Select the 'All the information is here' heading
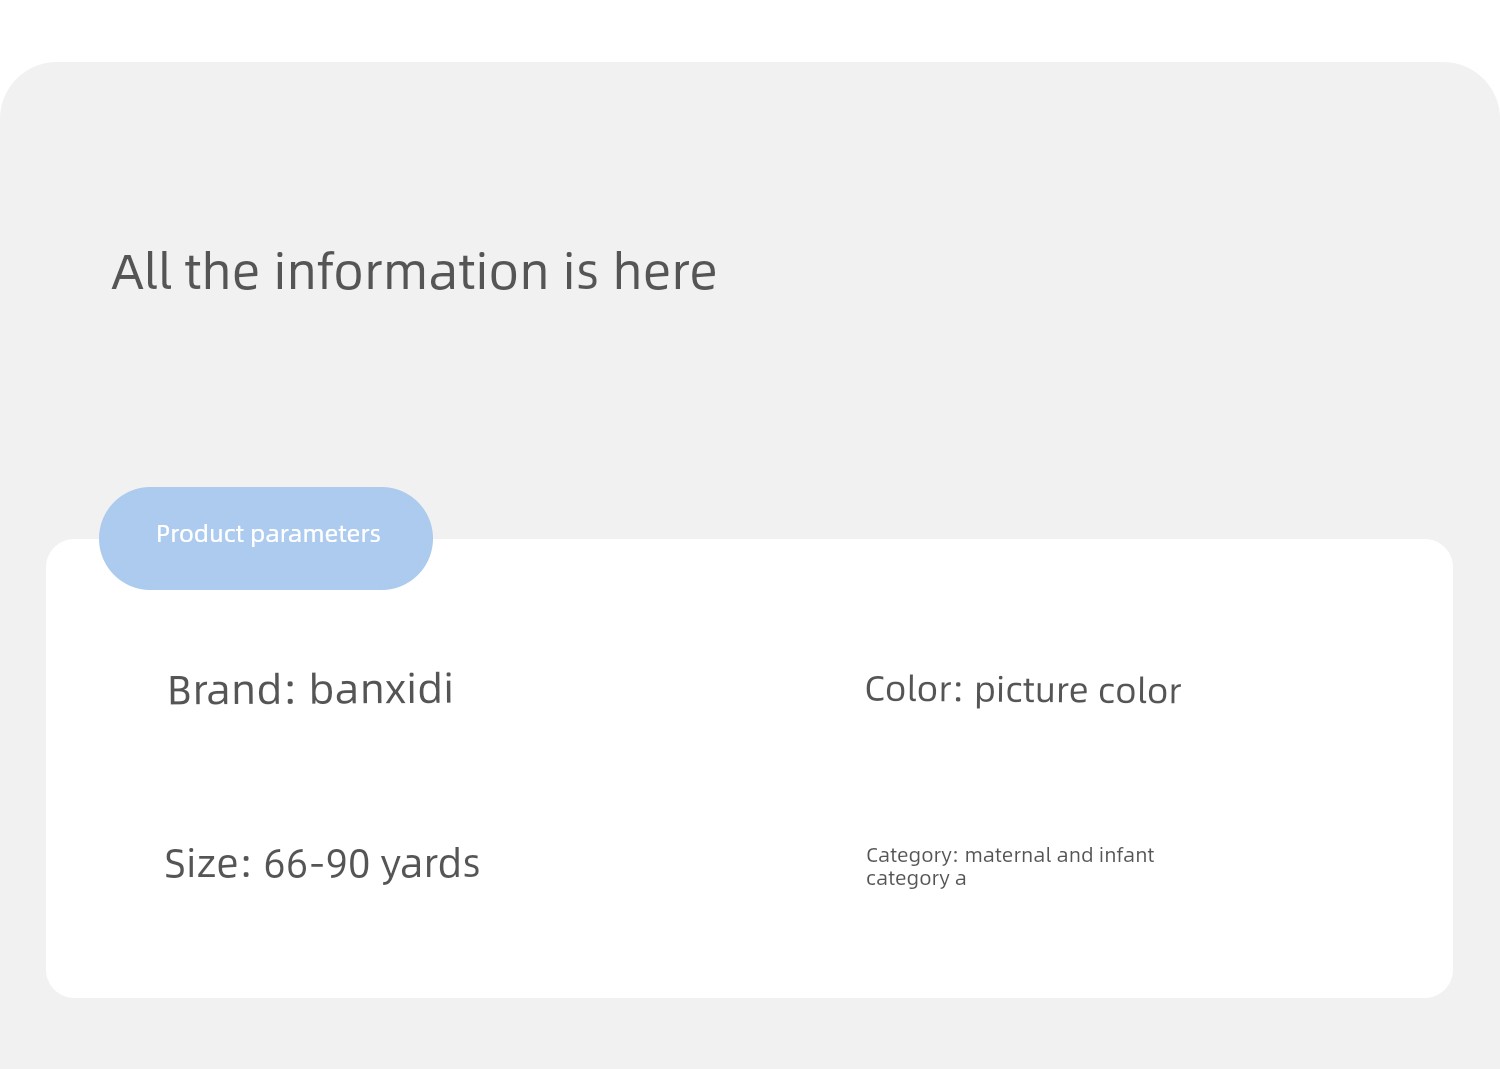This screenshot has height=1069, width=1500. pyautogui.click(x=414, y=272)
